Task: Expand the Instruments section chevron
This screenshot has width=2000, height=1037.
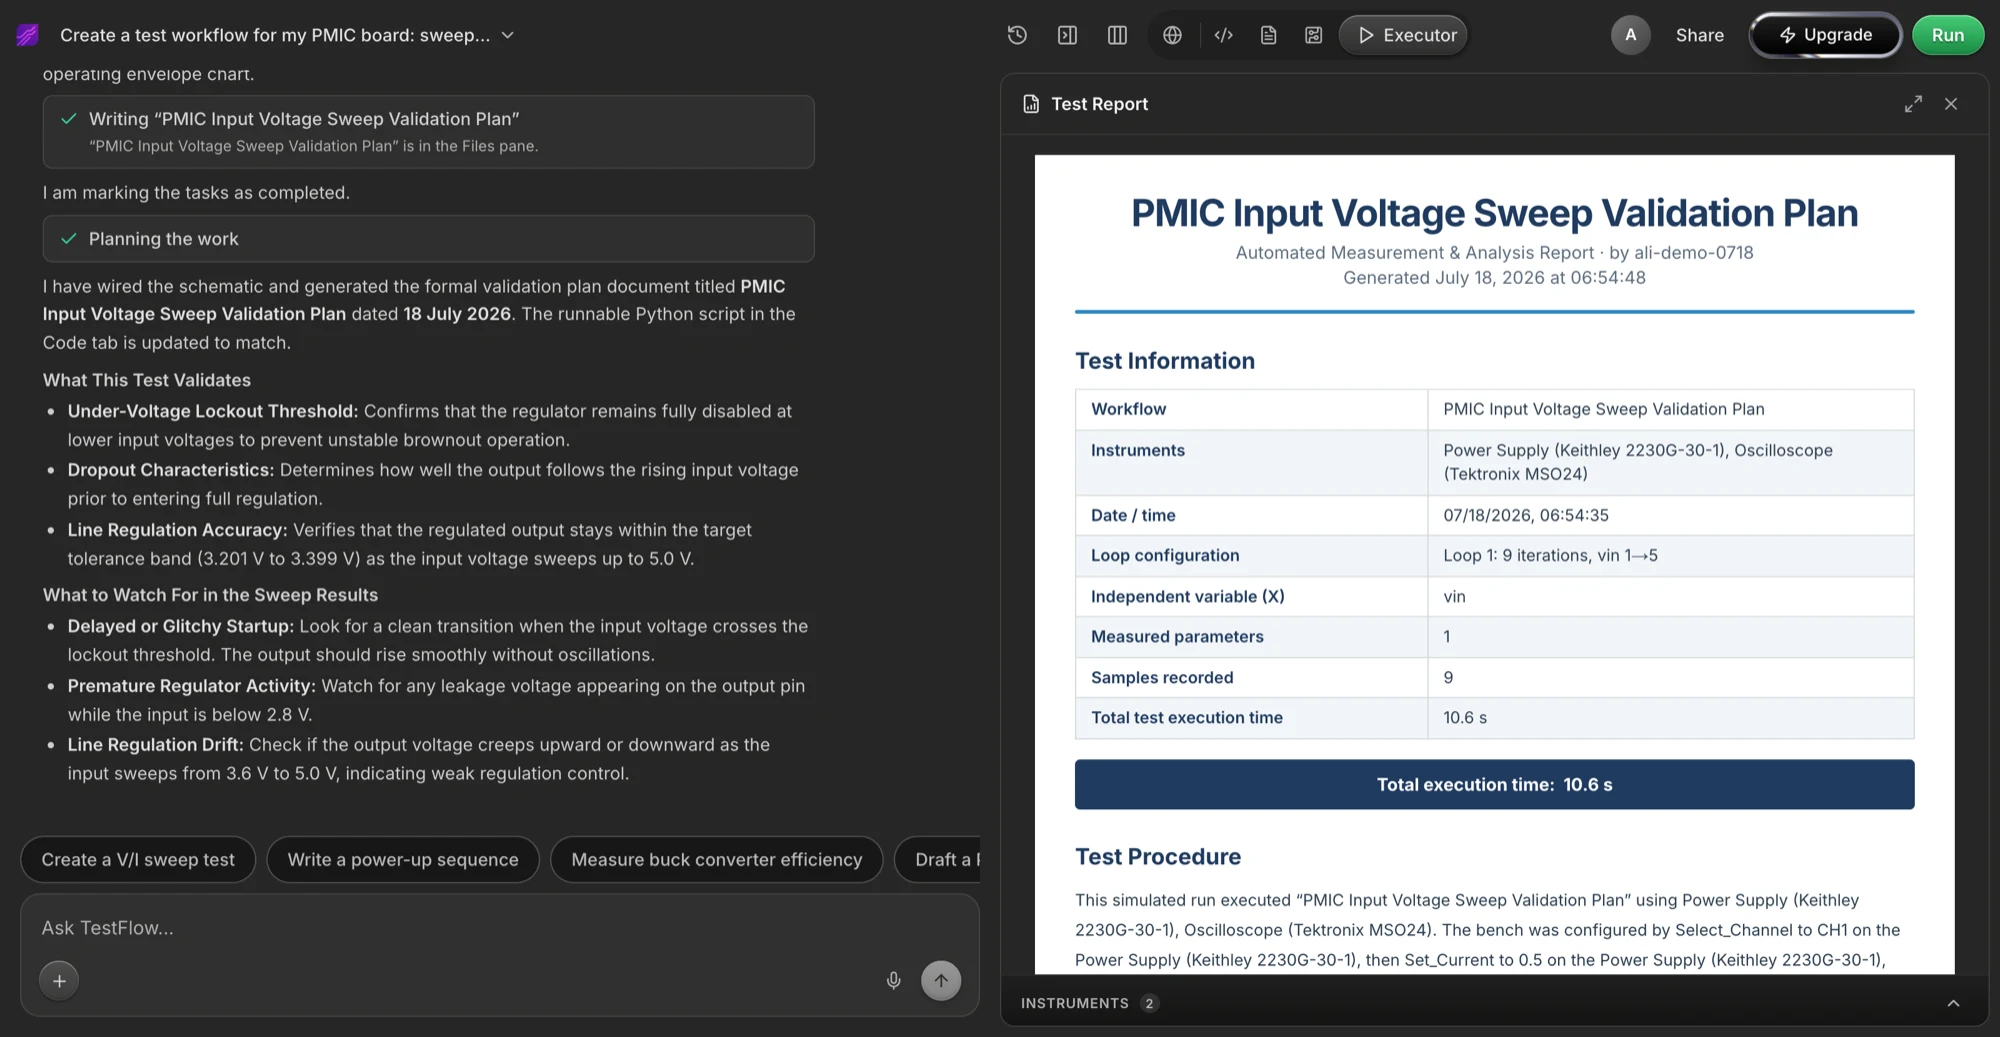Action: point(1953,1003)
